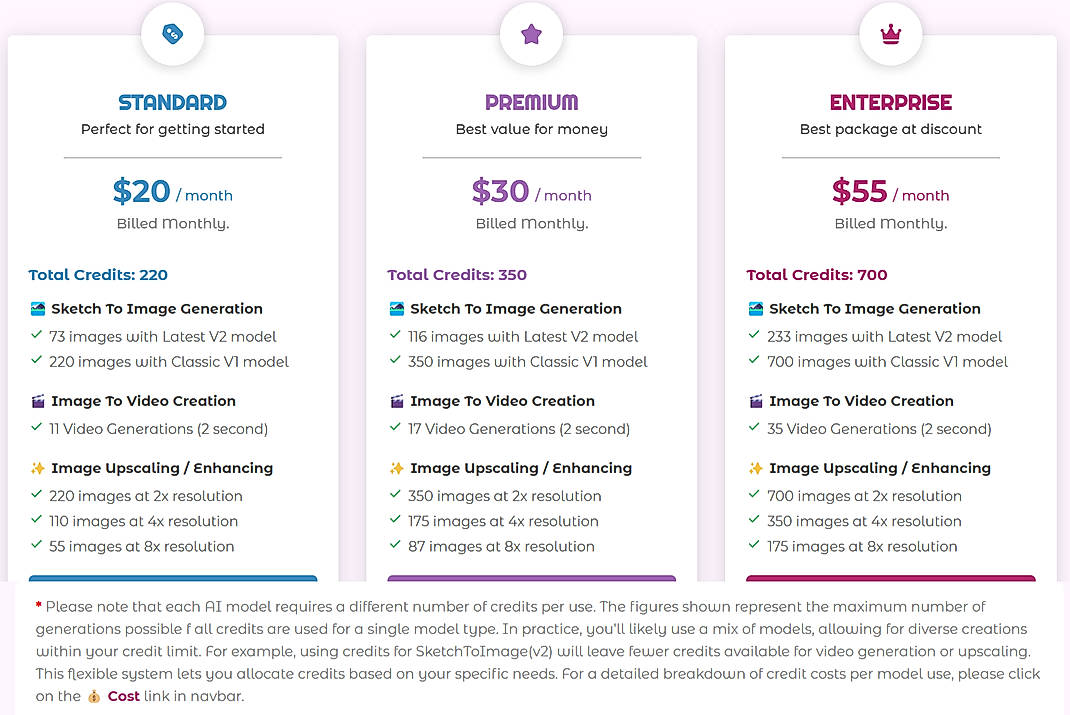Image resolution: width=1070 pixels, height=715 pixels.
Task: Select the purple star icon above Premium plan
Action: point(531,33)
